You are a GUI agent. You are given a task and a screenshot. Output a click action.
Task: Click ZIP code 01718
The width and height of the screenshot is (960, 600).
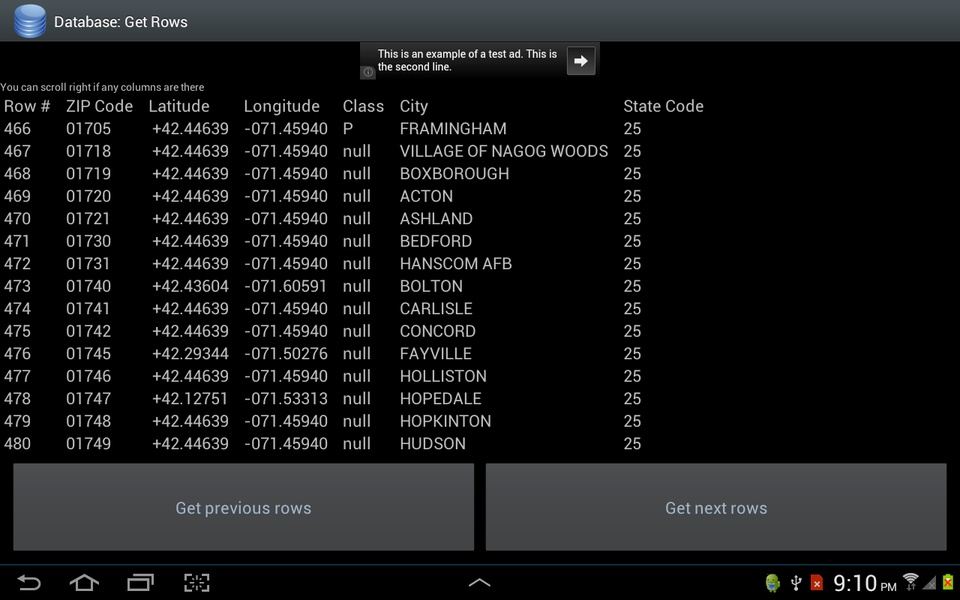88,151
